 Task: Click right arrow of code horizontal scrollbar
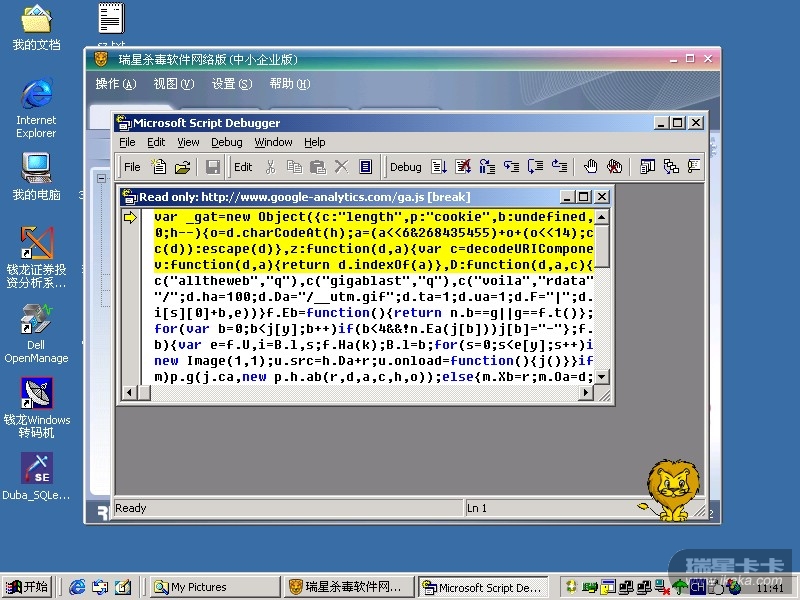click(x=587, y=392)
